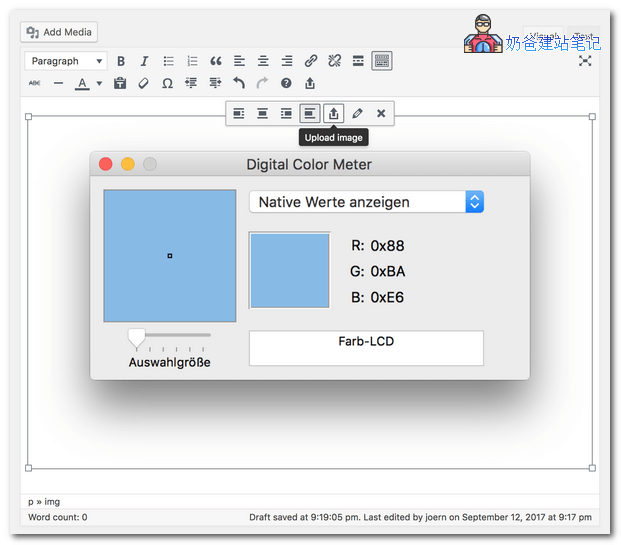
Task: Click the image Edit pencil icon
Action: pyautogui.click(x=357, y=113)
